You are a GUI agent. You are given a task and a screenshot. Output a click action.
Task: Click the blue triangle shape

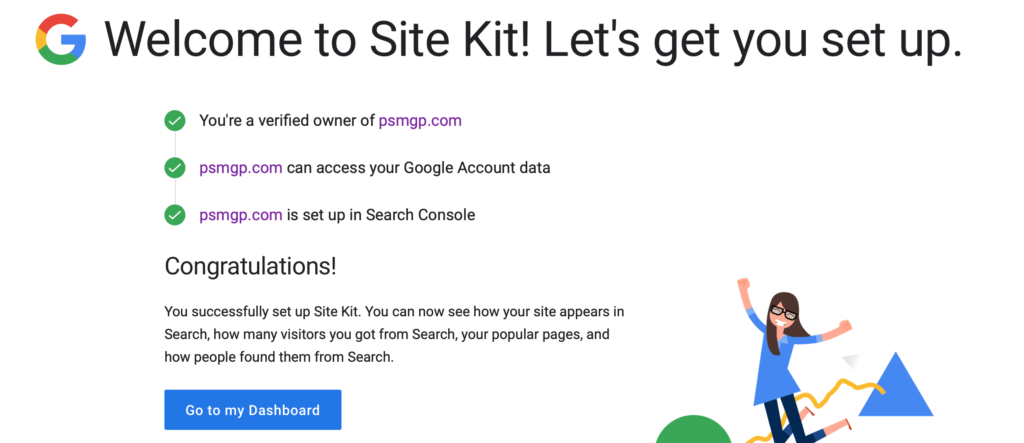pos(895,387)
